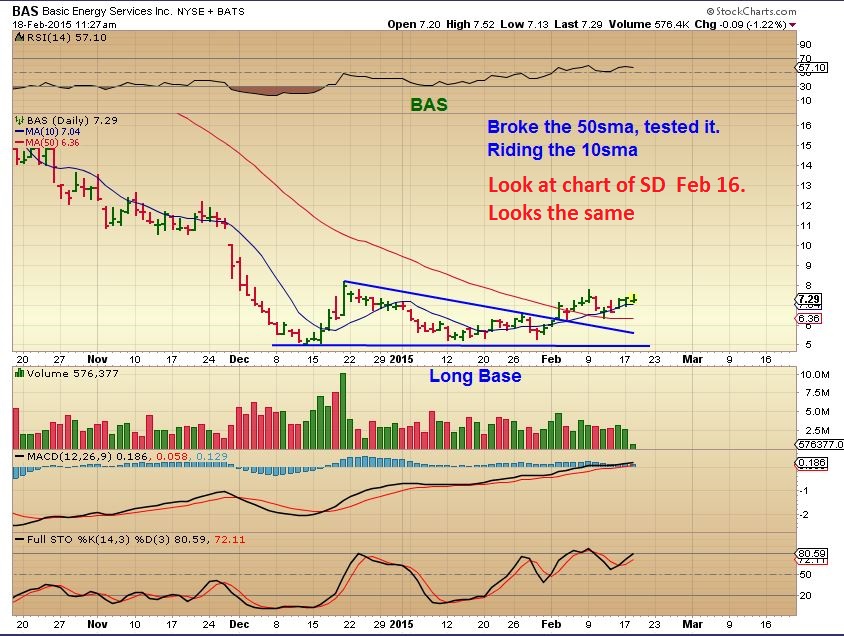Click the RSI(14) 57.10 legend text
This screenshot has height=636, width=844.
pyautogui.click(x=67, y=38)
